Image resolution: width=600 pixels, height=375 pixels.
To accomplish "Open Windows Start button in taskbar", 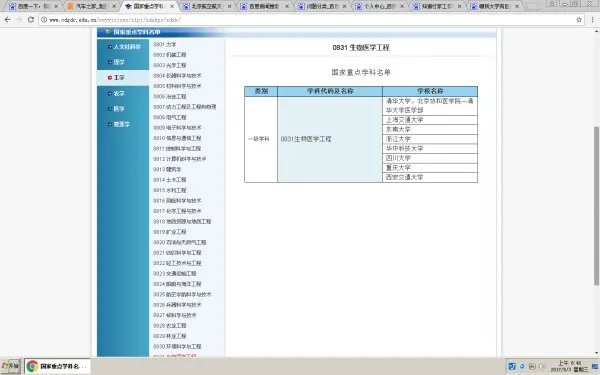I will pos(10,366).
